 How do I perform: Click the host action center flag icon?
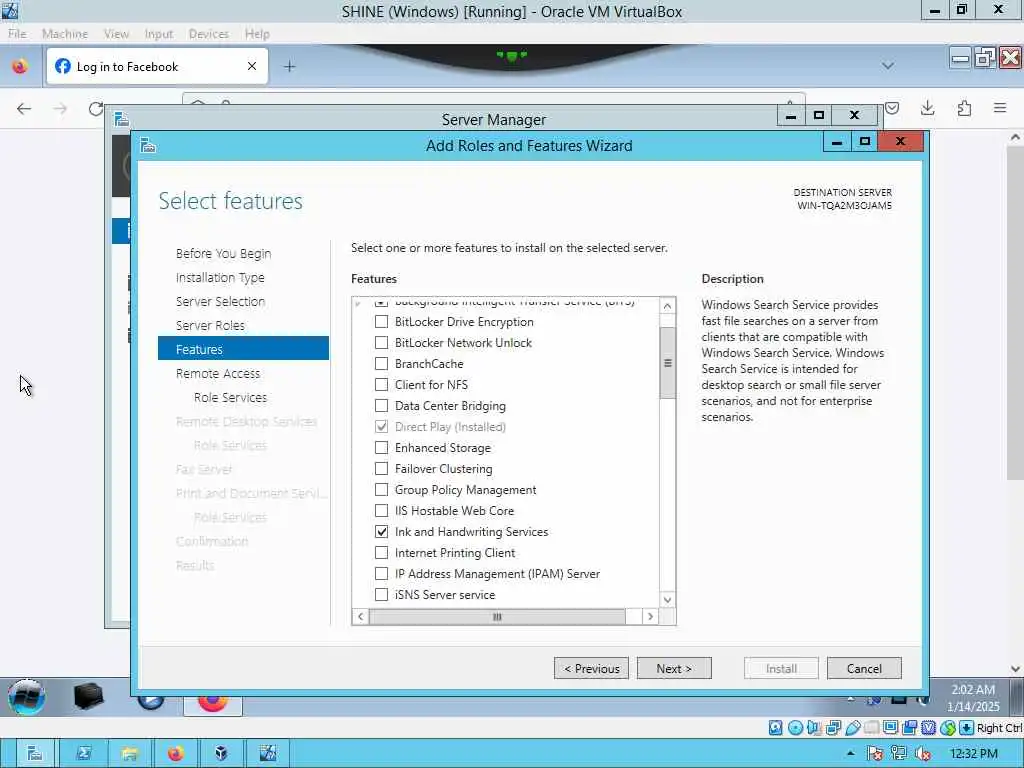(876, 754)
